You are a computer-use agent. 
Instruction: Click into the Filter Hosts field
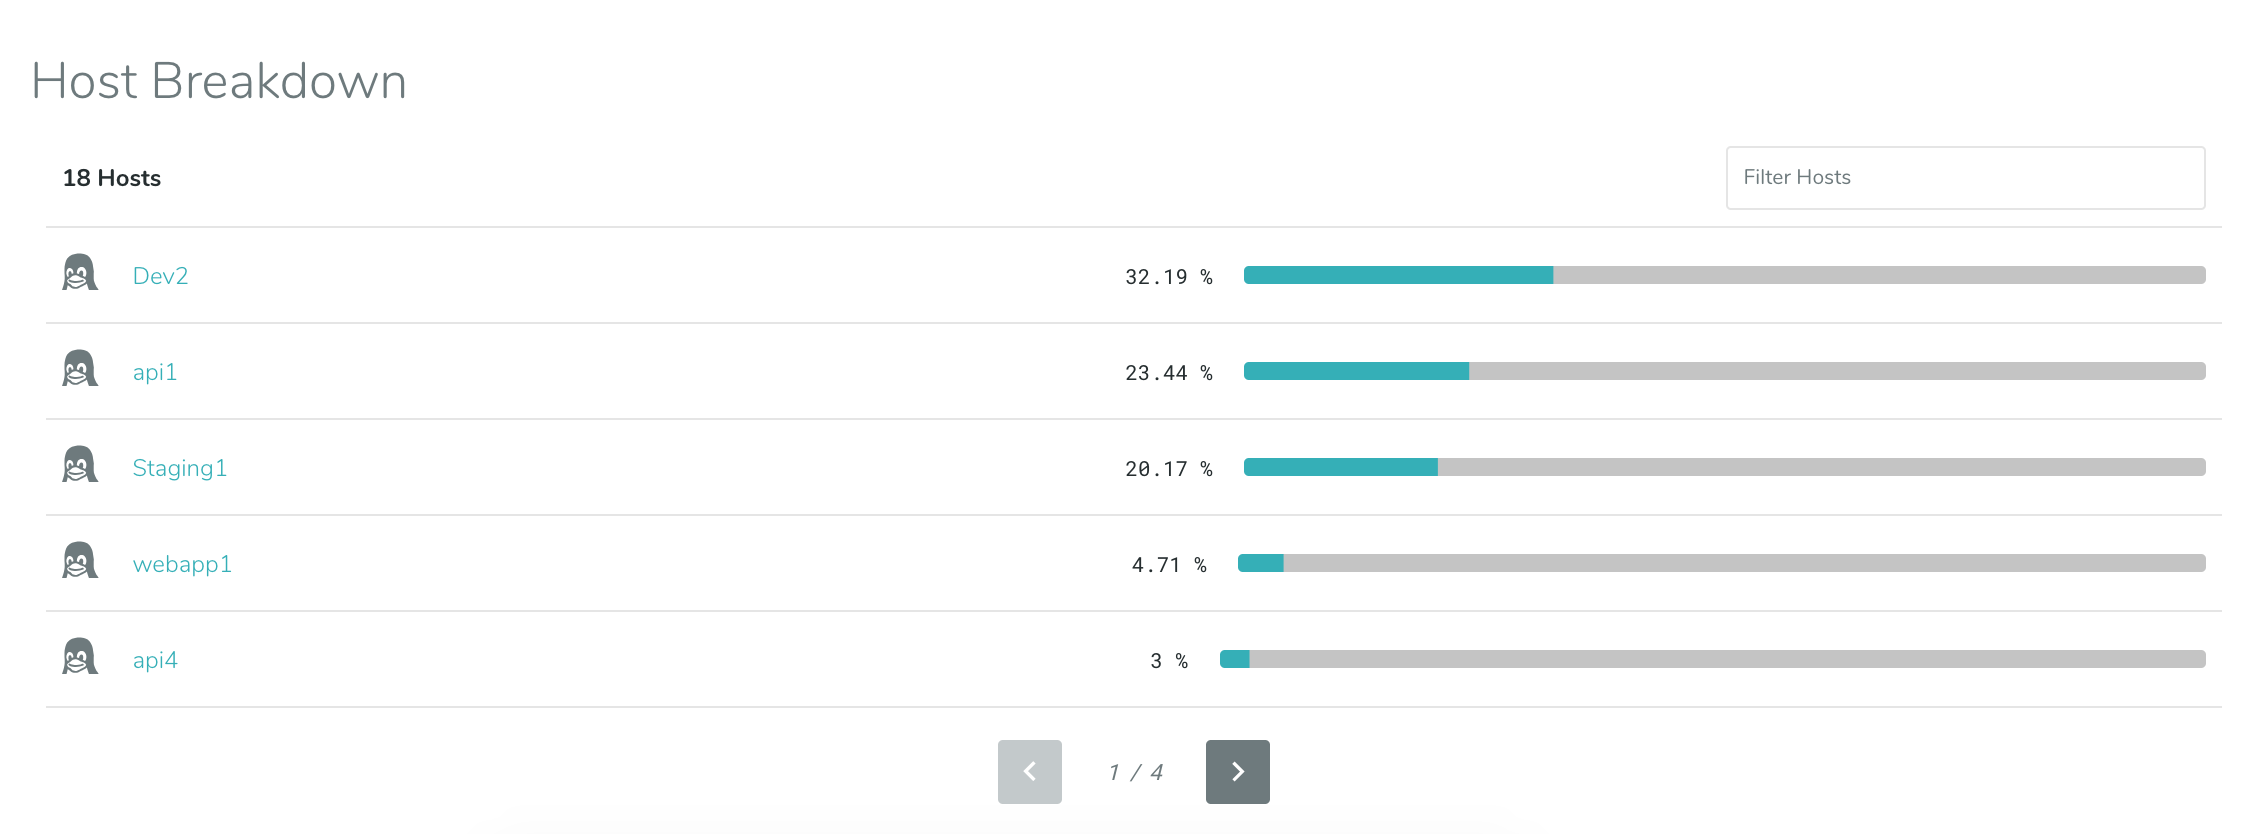[x=1965, y=178]
